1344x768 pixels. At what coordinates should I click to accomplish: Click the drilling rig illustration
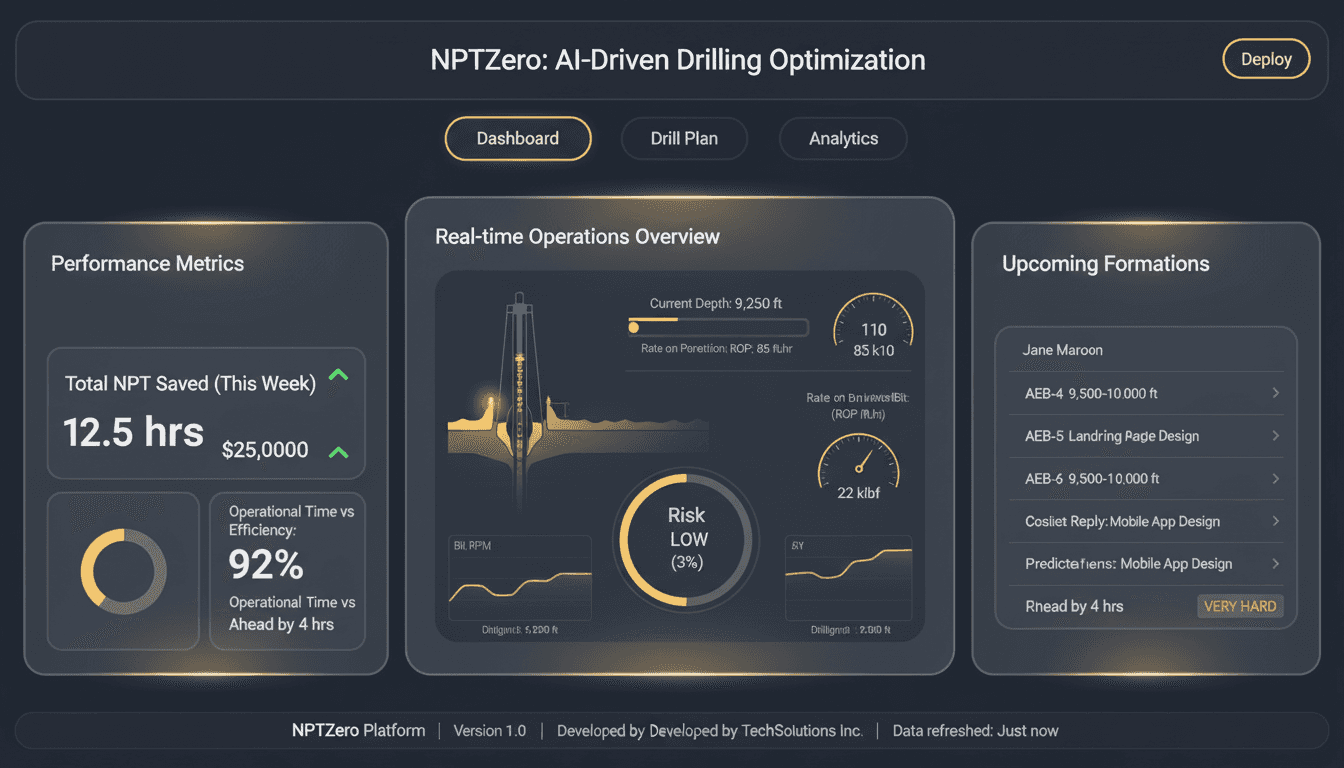click(520, 400)
